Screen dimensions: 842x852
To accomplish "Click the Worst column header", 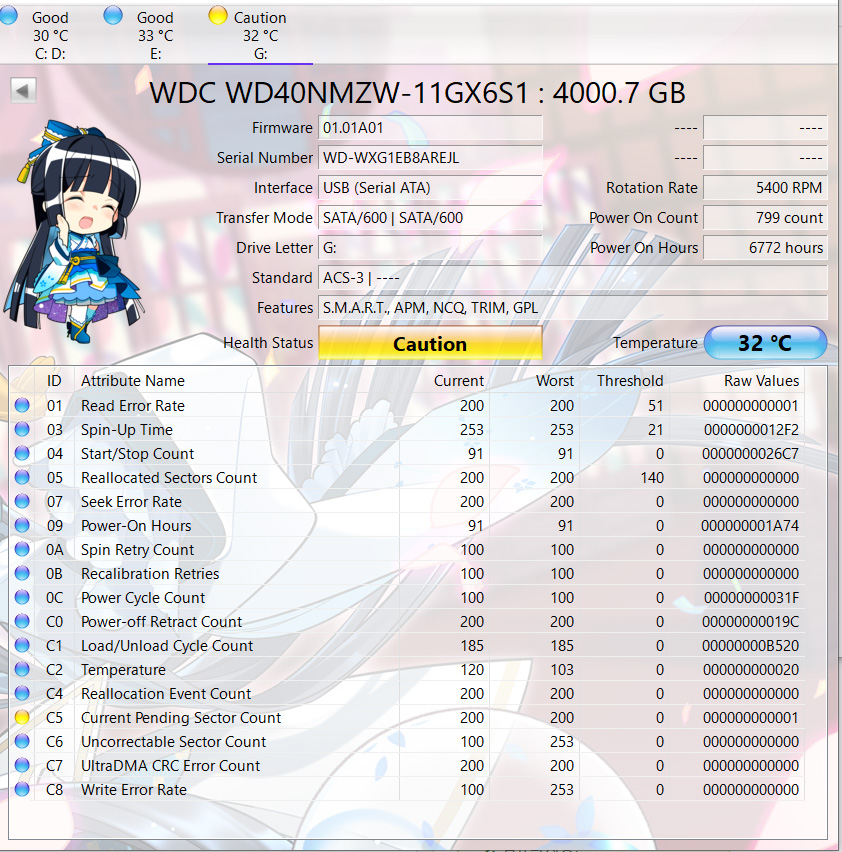I will pyautogui.click(x=533, y=380).
